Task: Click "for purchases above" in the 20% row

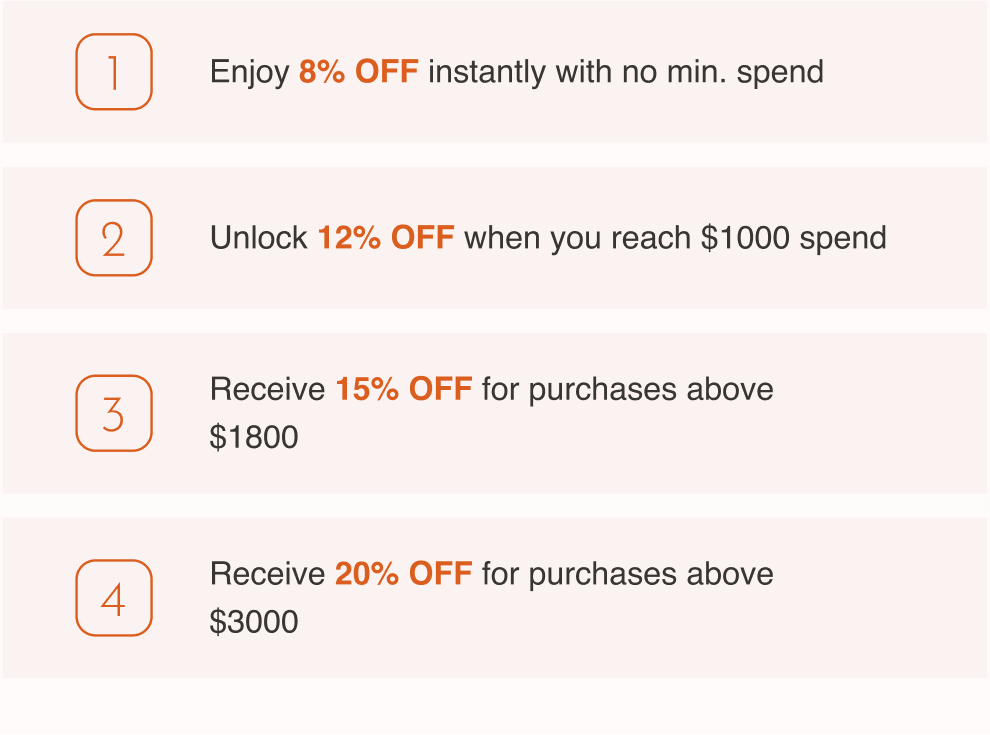Action: coord(627,574)
